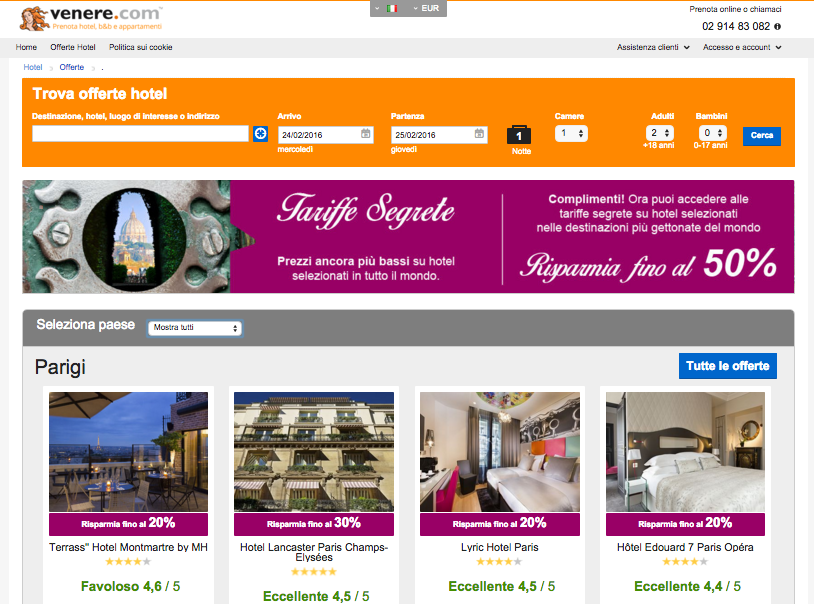Click the Risparmia fino al 30% badge
This screenshot has height=604, width=814.
(314, 524)
